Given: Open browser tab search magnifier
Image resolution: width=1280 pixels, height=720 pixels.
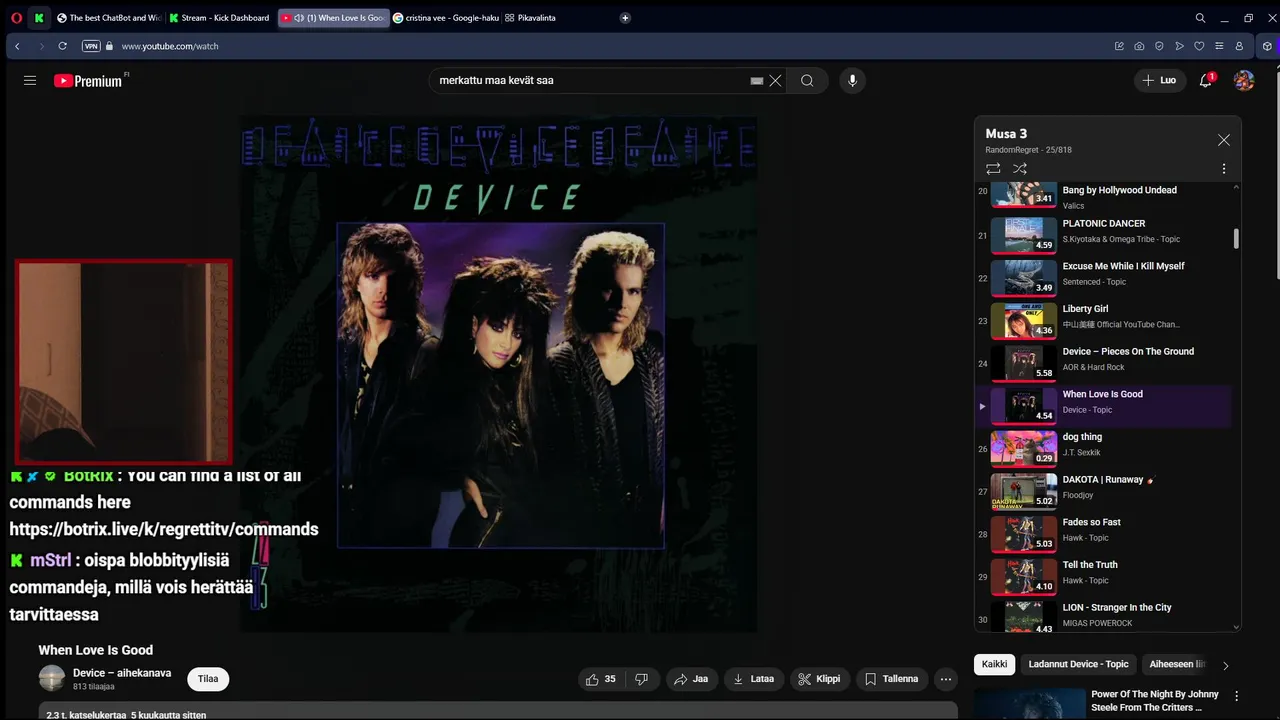Looking at the screenshot, I should [1200, 18].
